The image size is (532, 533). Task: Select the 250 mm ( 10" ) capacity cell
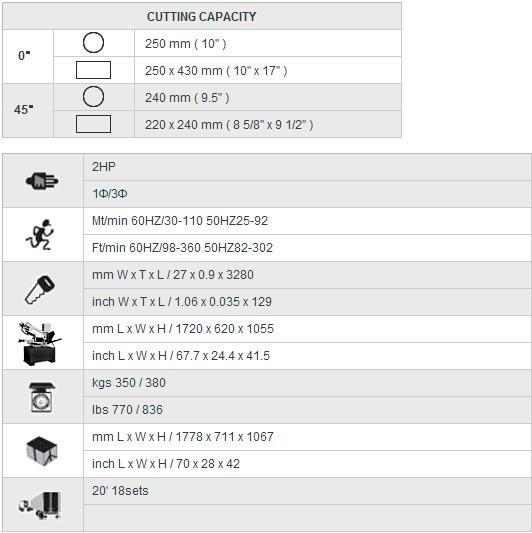tap(268, 43)
